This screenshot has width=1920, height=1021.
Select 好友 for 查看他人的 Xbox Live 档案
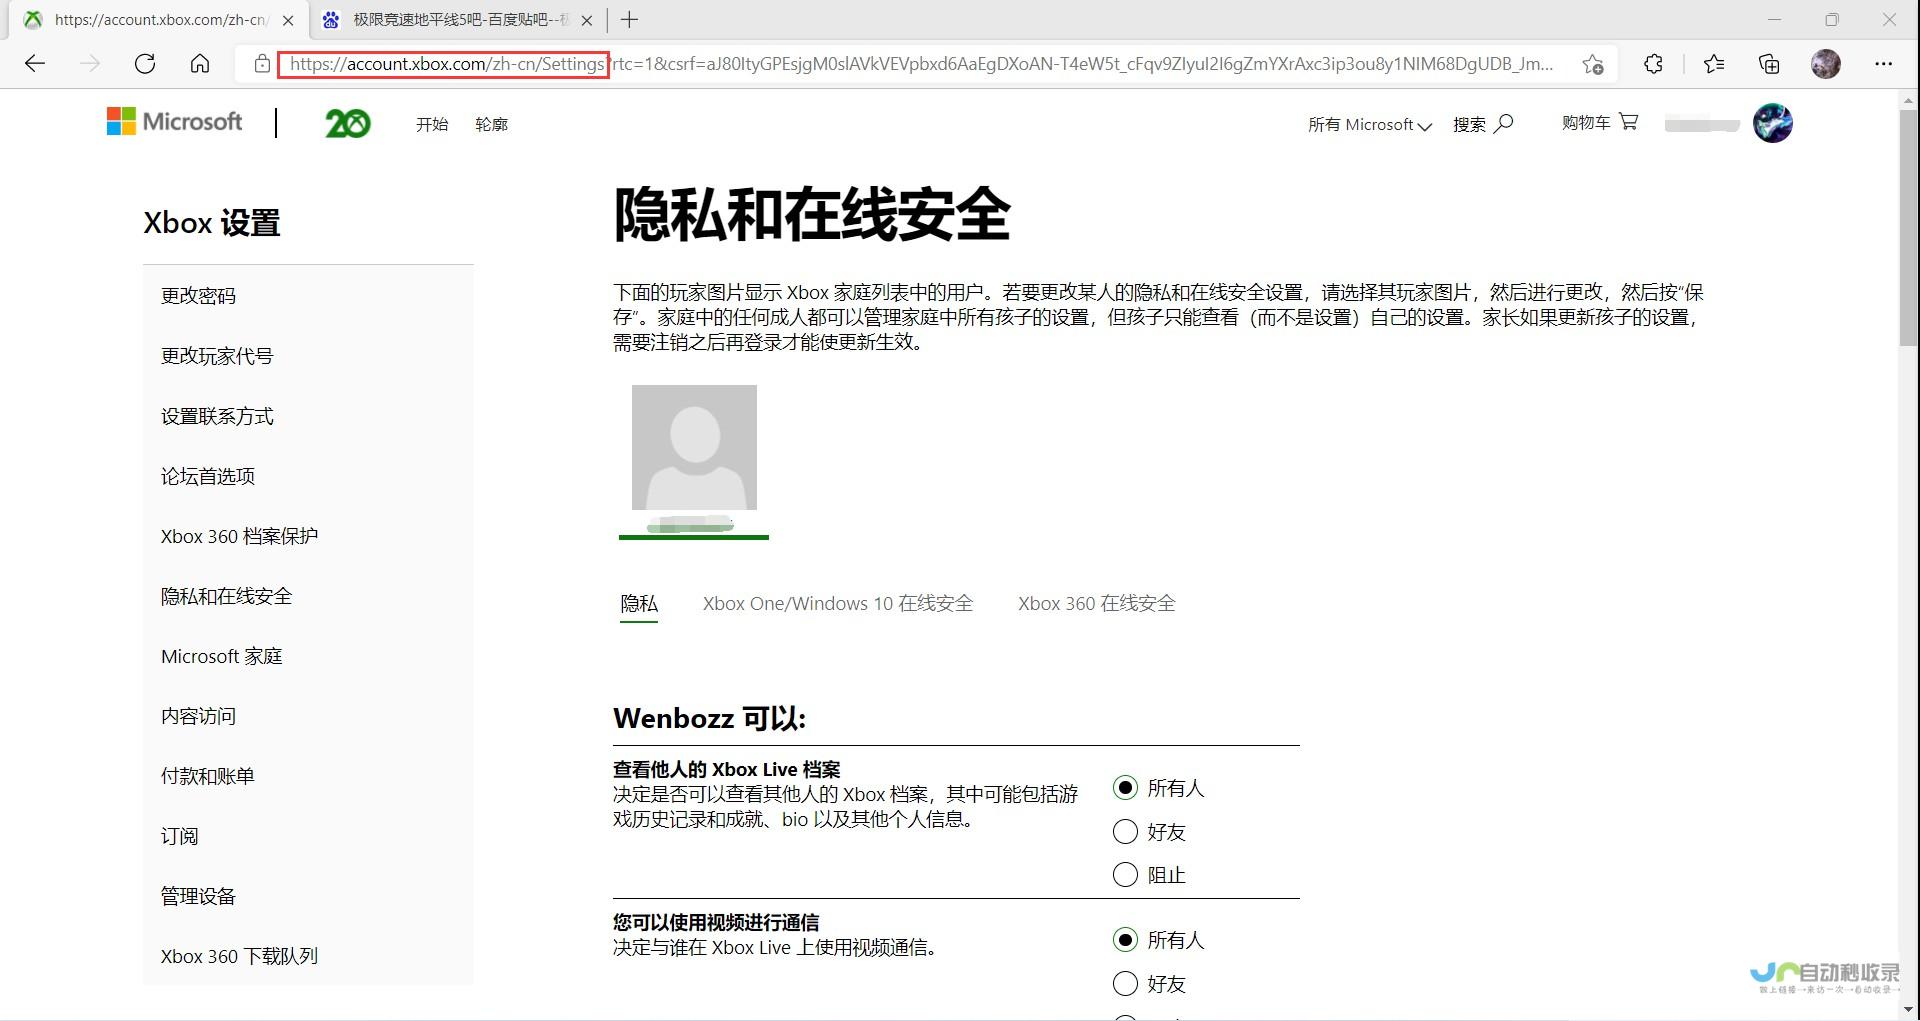pyautogui.click(x=1125, y=832)
